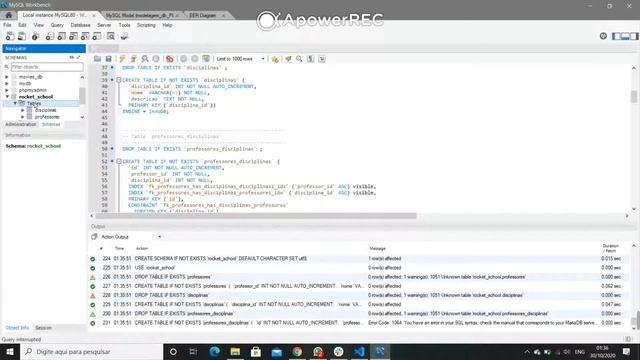Run explain plan with magnifier lightning icon

point(145,59)
